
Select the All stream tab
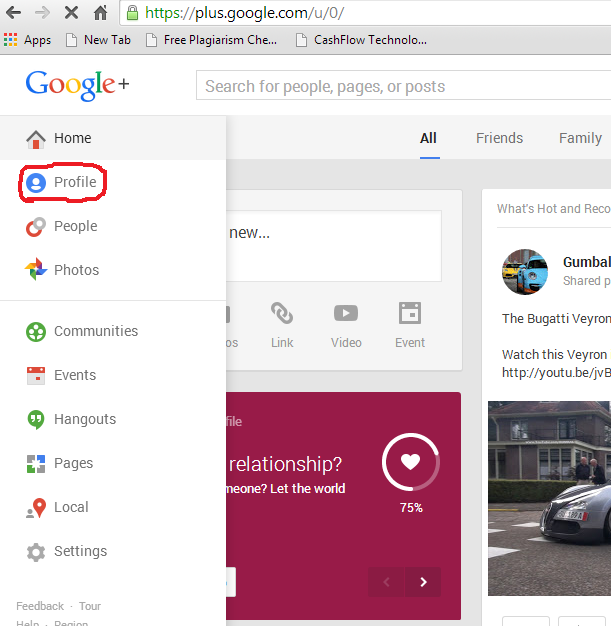pos(428,138)
